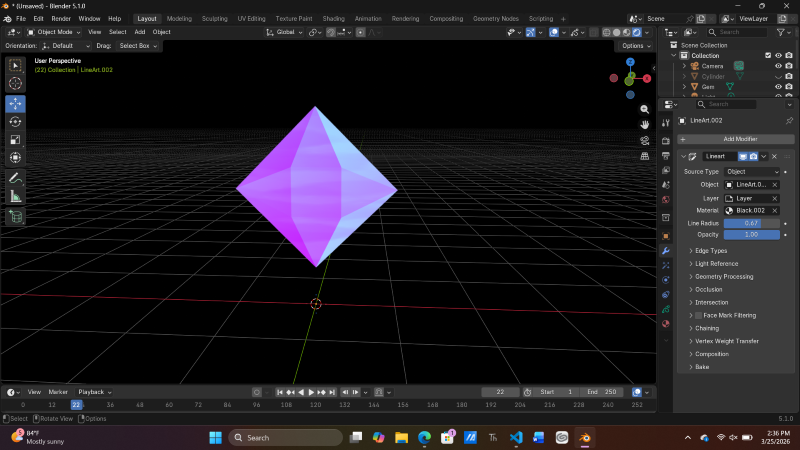
Task: Toggle camera view in viewport gizmos
Action: [645, 140]
